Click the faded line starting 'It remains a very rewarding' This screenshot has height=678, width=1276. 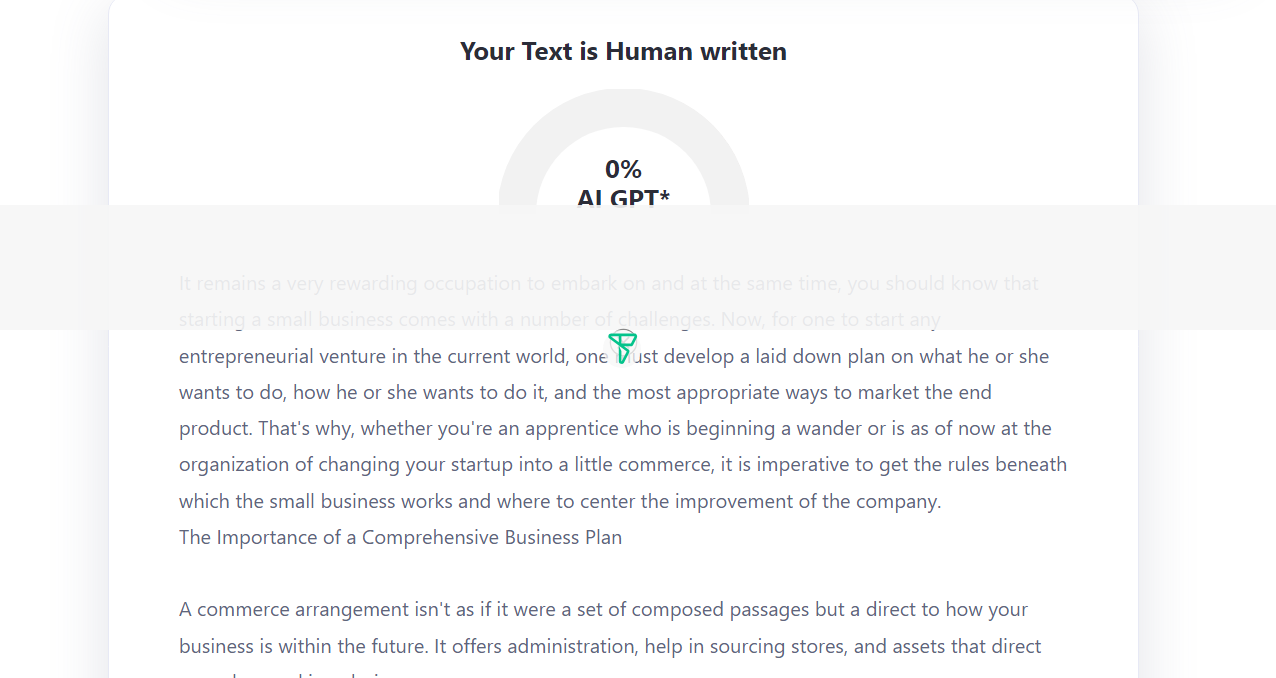click(x=609, y=283)
